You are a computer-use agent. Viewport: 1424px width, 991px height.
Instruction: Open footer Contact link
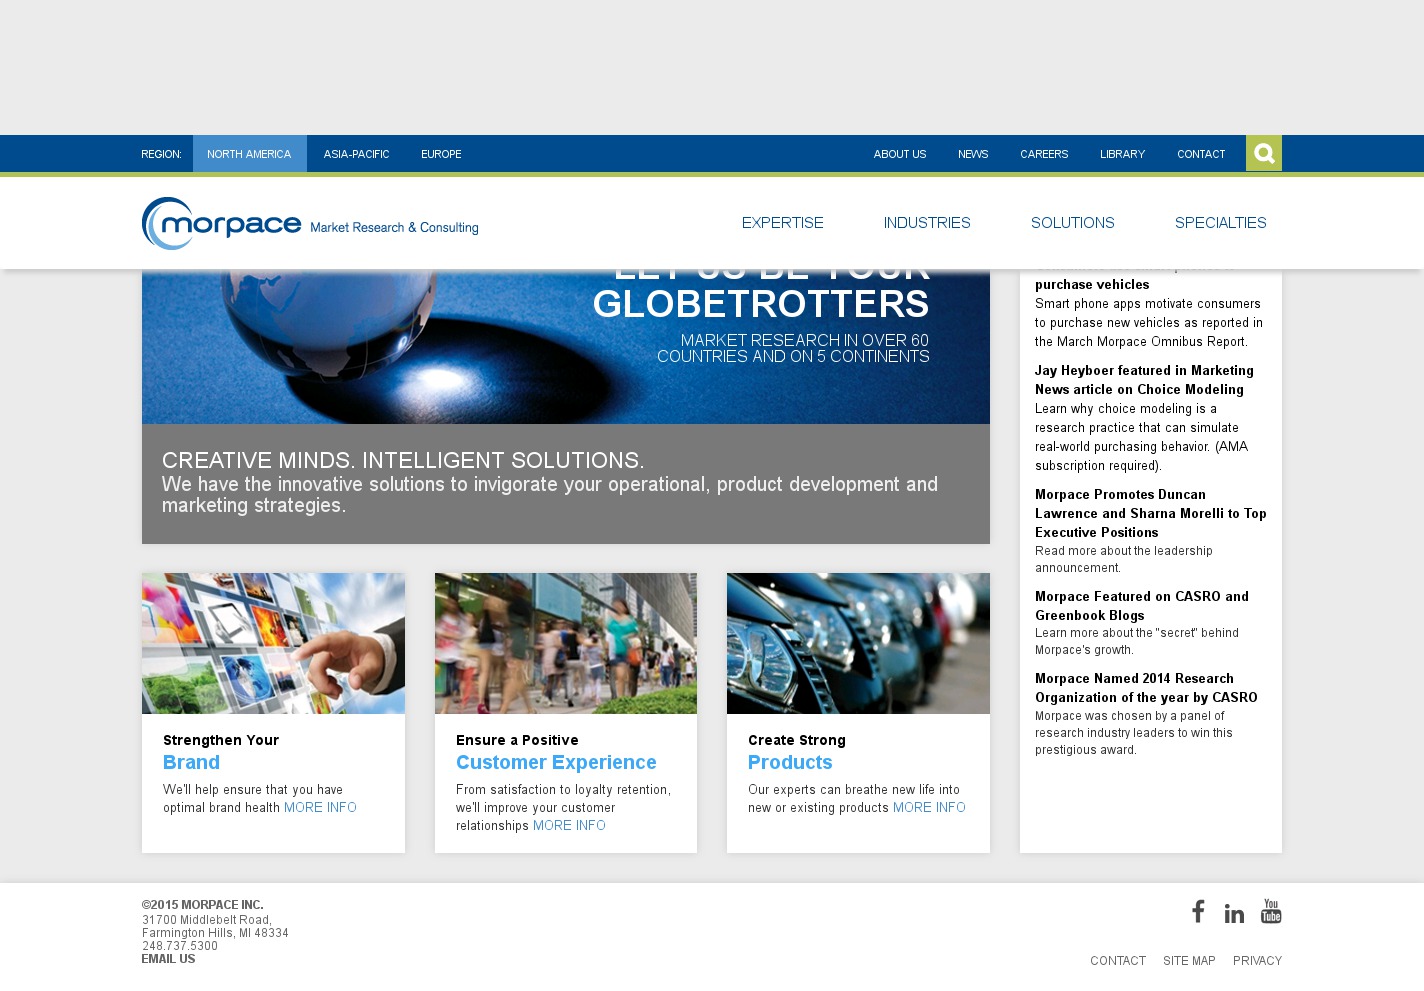coord(1118,961)
